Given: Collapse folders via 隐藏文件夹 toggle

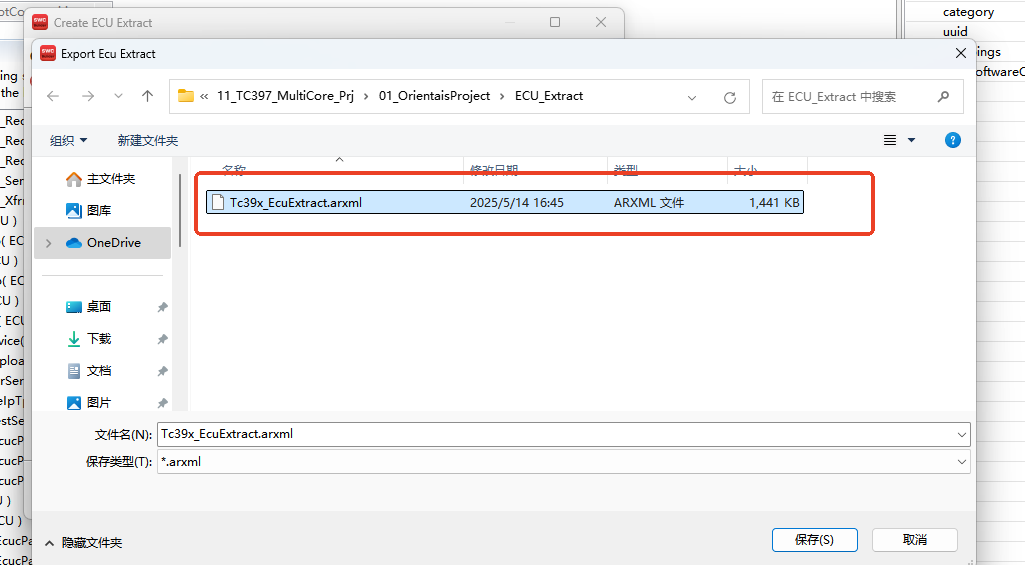Looking at the screenshot, I should point(83,542).
